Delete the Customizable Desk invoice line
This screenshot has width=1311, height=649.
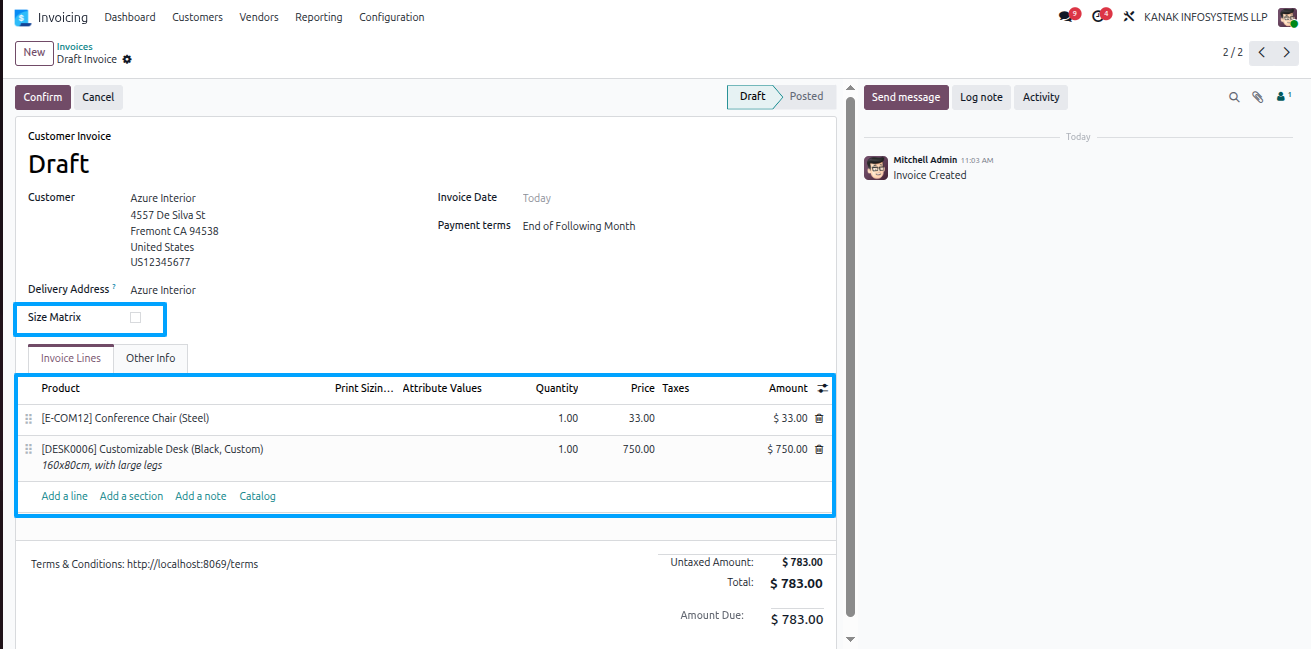(819, 449)
